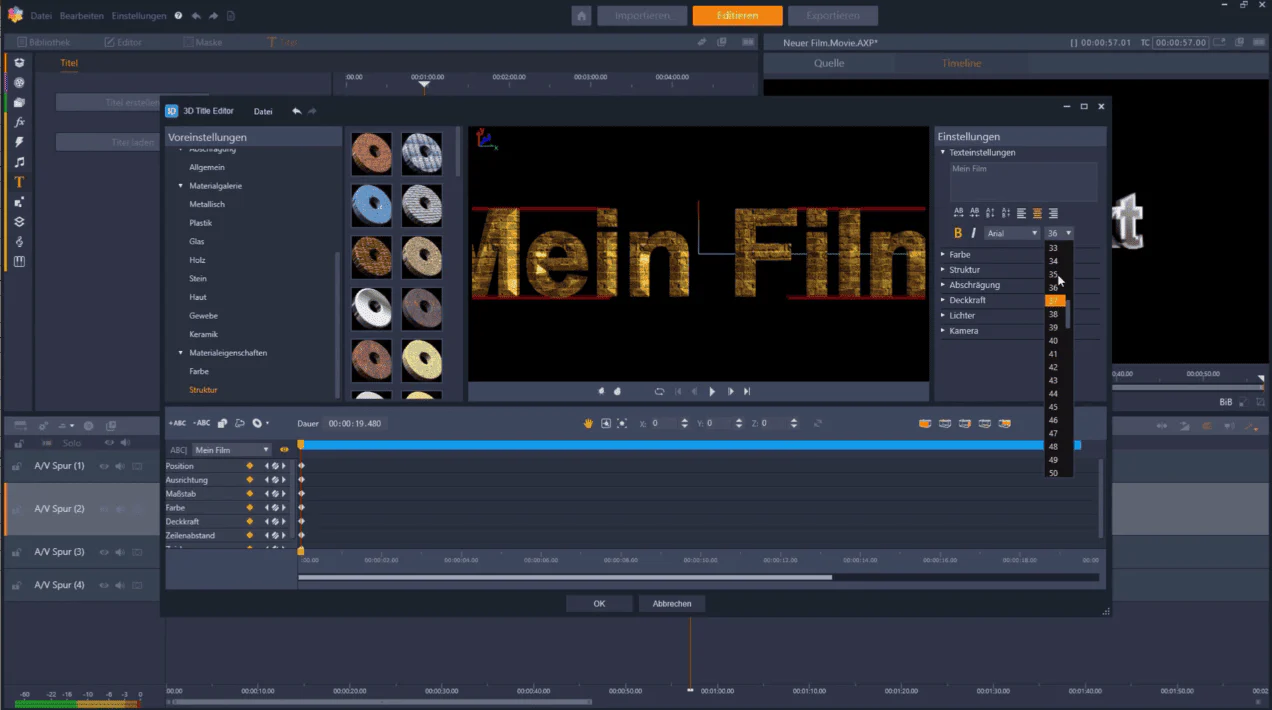Click the Abbrechen button
The height and width of the screenshot is (710, 1272).
click(672, 604)
